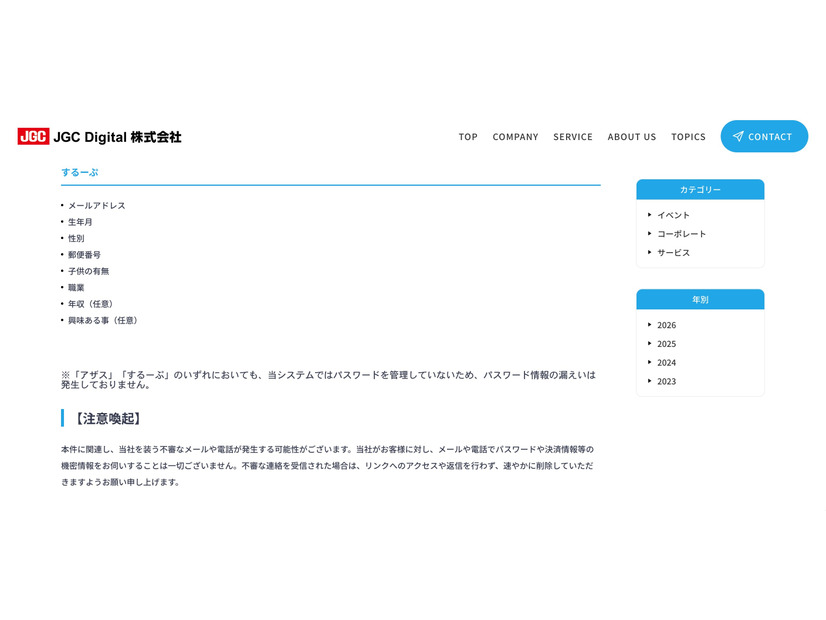
Task: Click the 年収（任意） list item
Action: pos(91,304)
